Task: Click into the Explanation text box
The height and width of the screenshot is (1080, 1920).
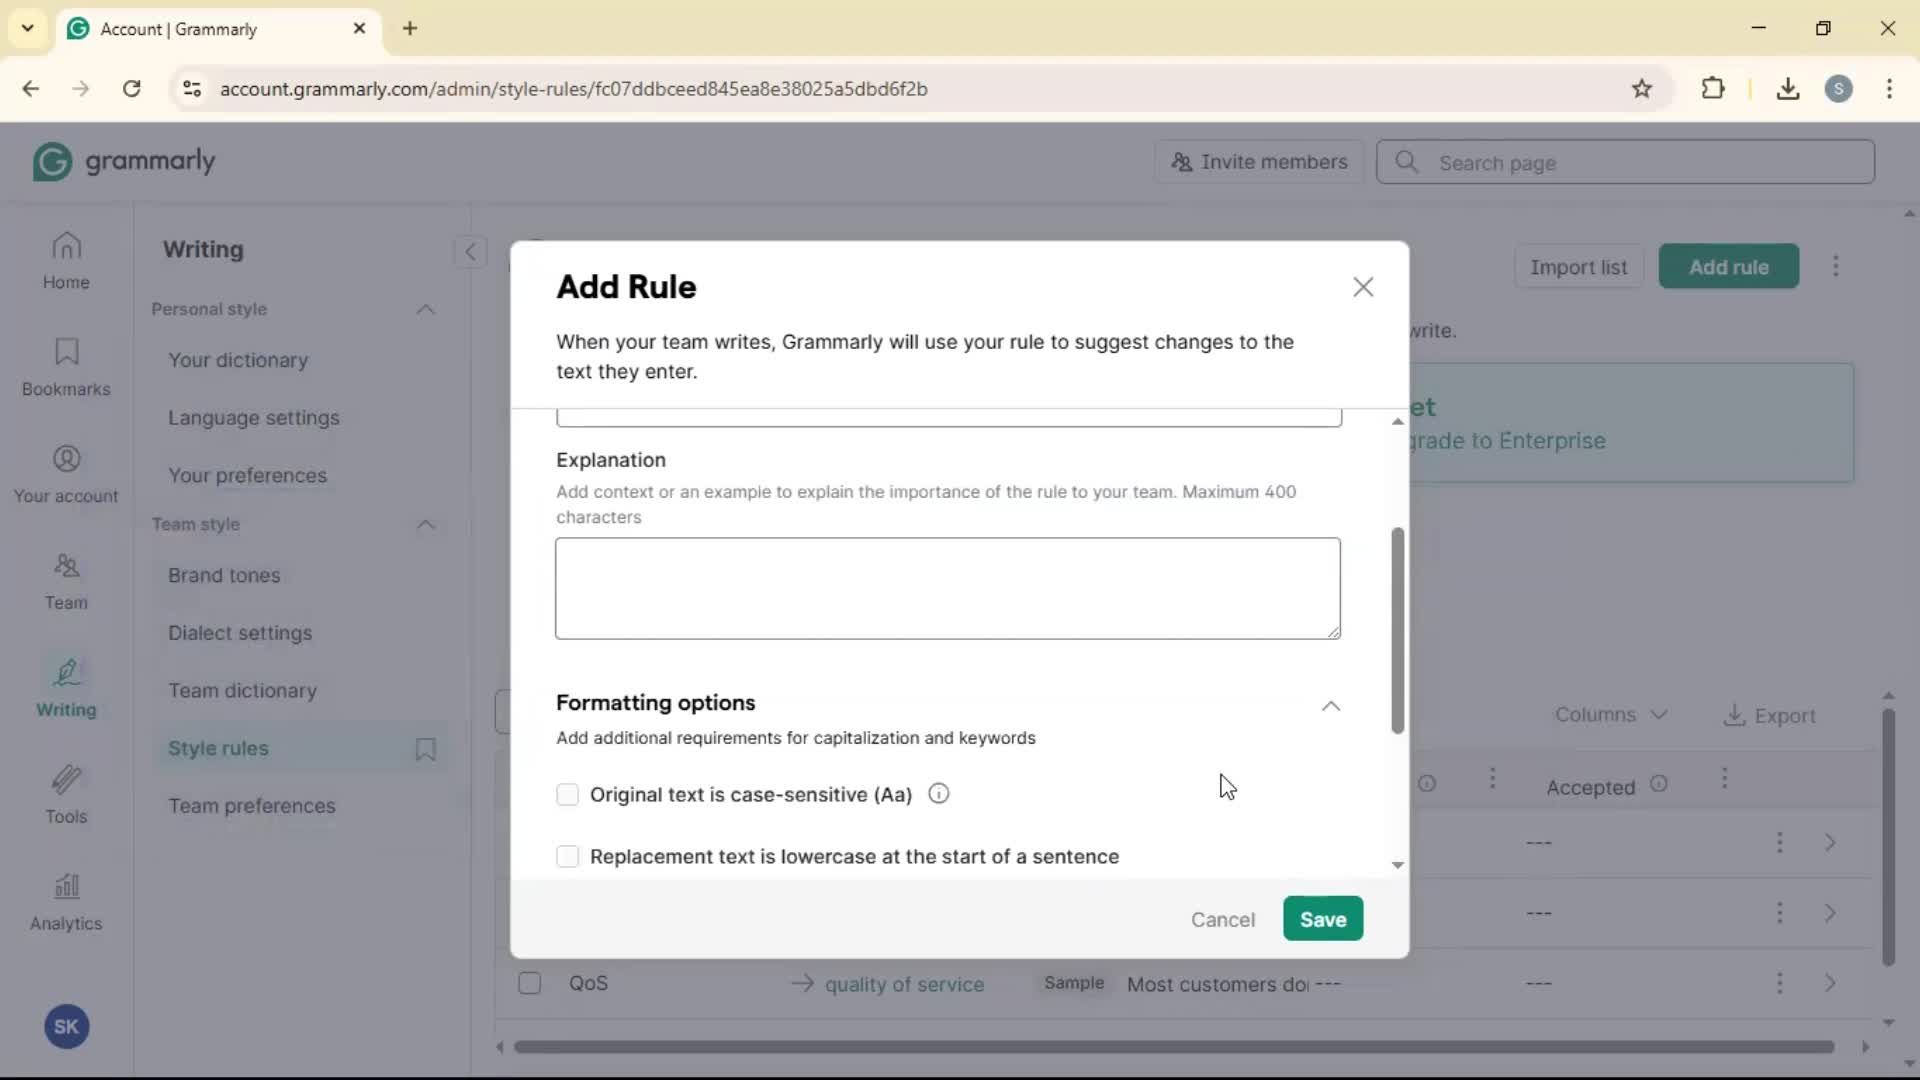Action: [x=947, y=588]
